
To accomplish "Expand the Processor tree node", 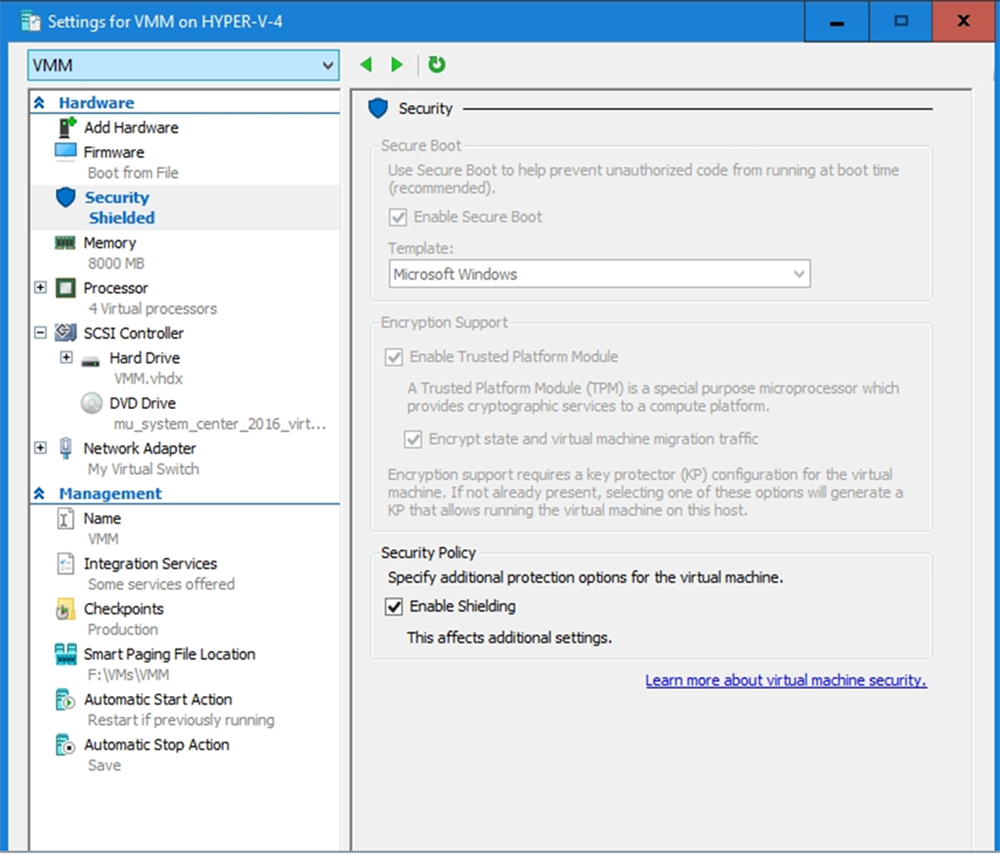I will [x=40, y=288].
